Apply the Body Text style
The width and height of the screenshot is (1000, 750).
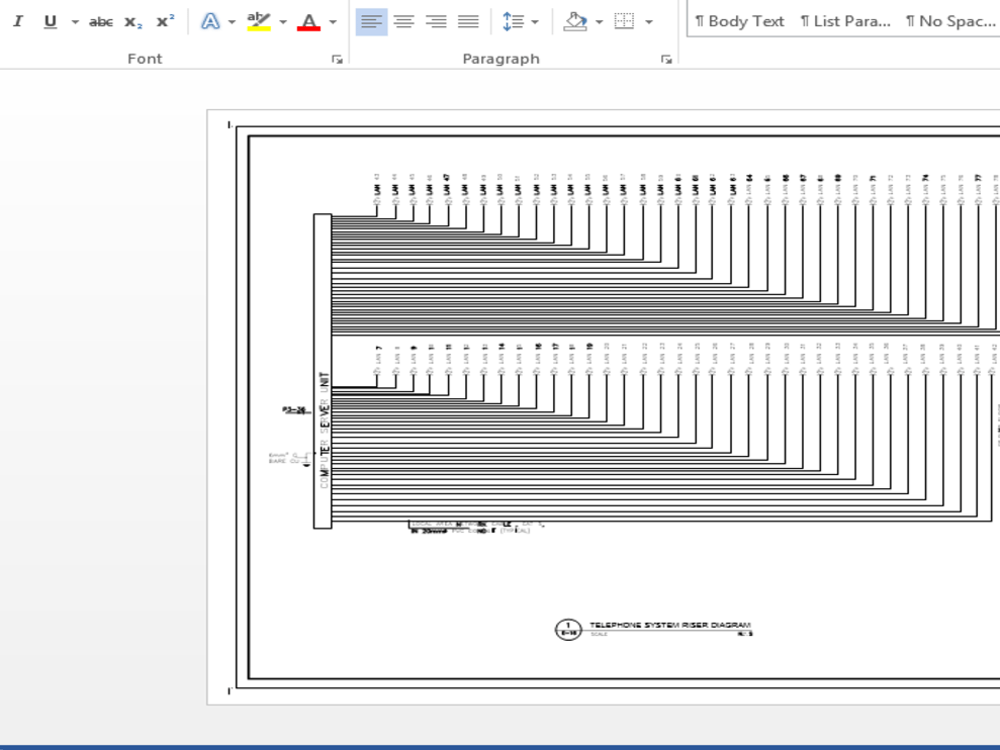(739, 20)
